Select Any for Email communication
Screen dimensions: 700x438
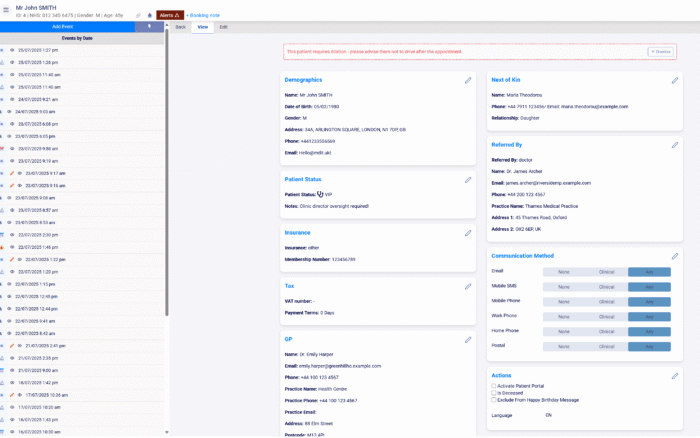[649, 272]
